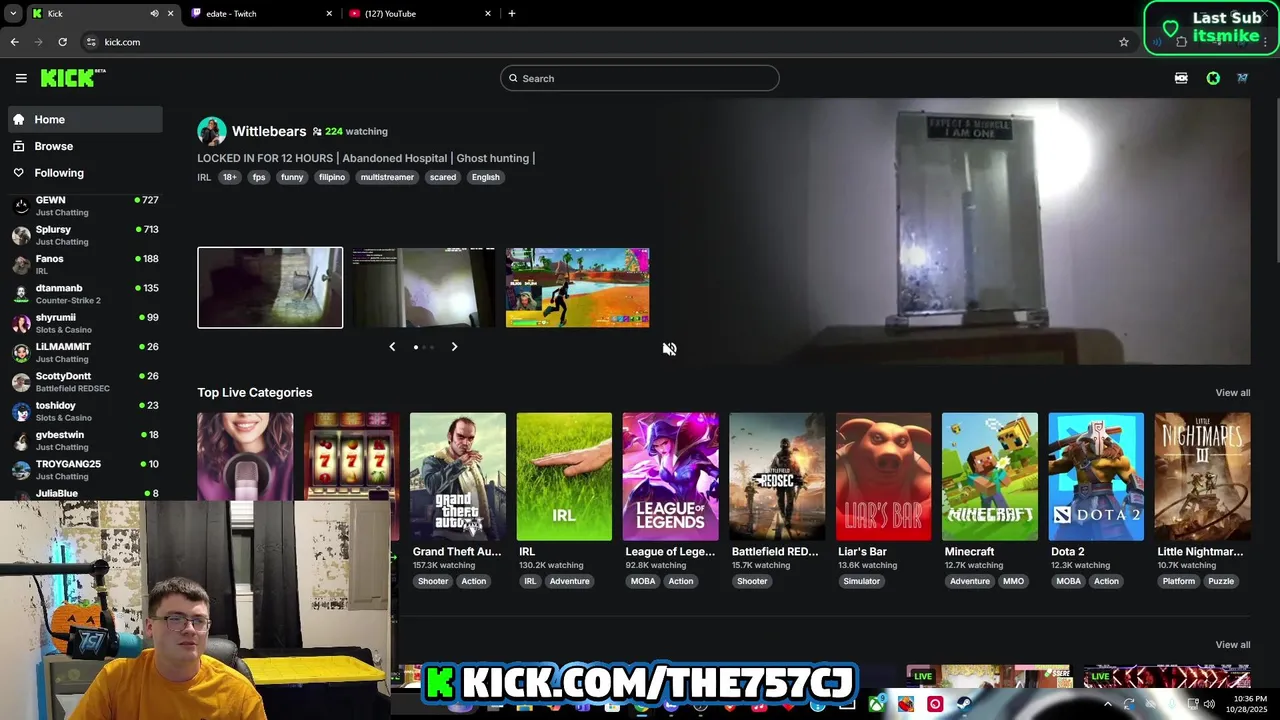Viewport: 1280px width, 720px height.
Task: Focus the Search field
Action: tap(640, 78)
